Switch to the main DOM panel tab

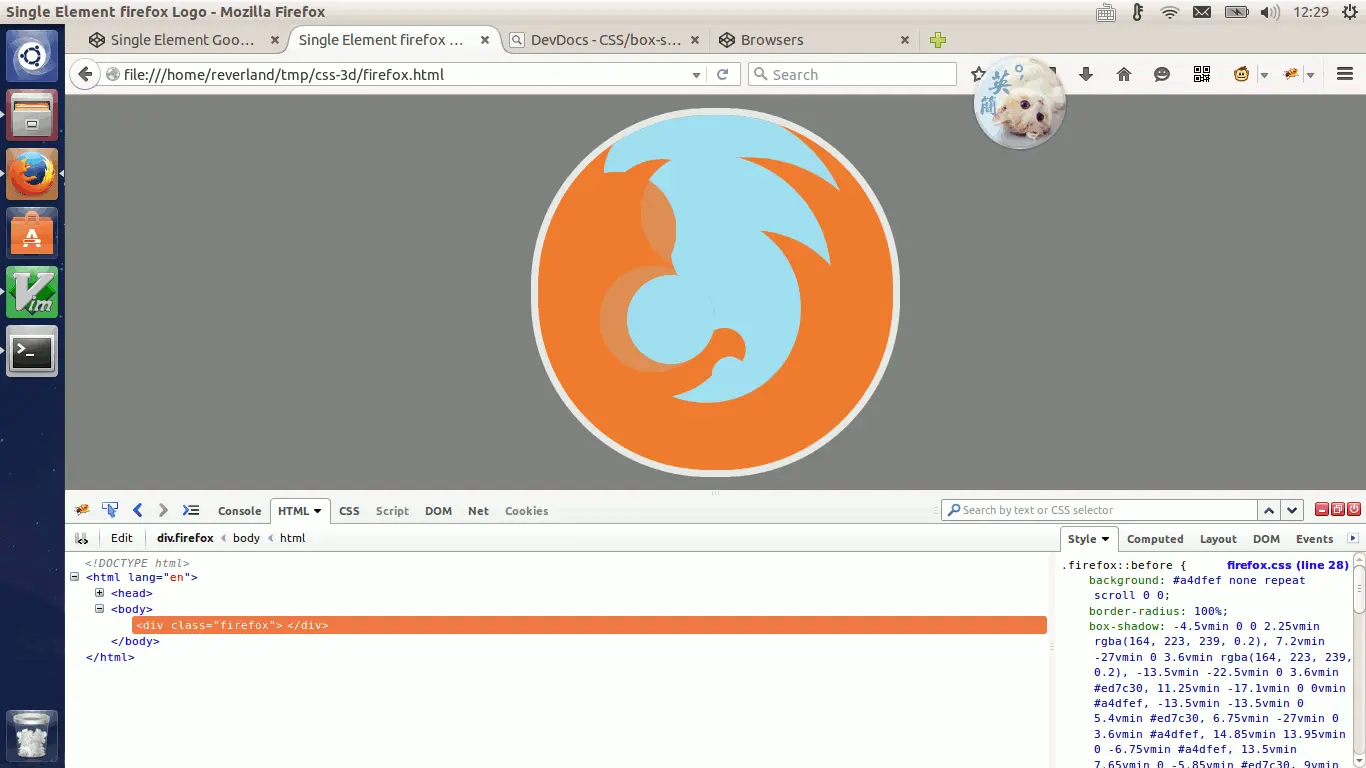pos(438,511)
